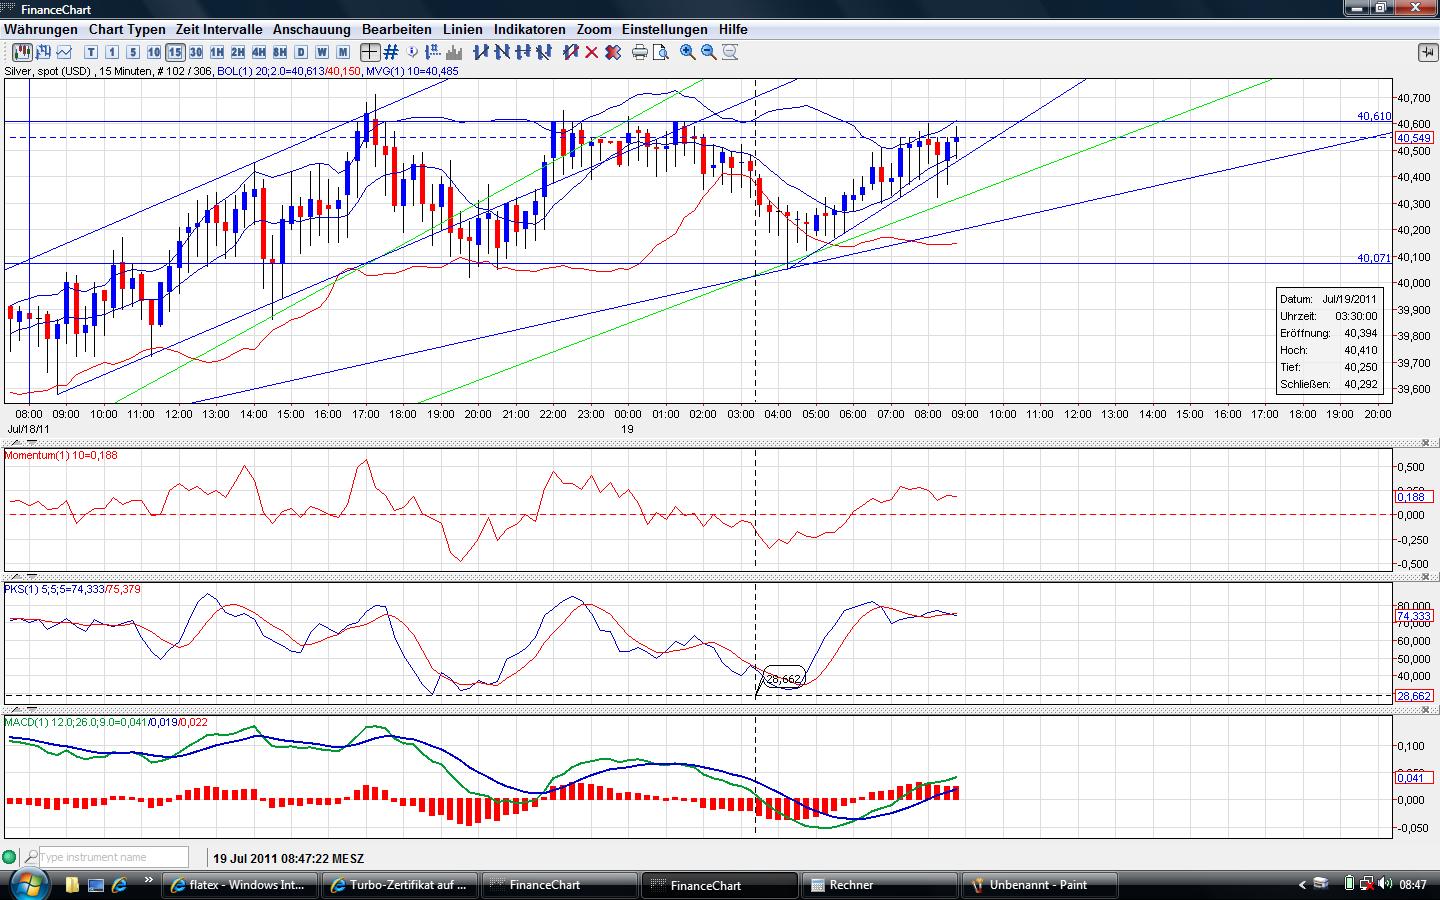1440x900 pixels.
Task: Switch to the 1H interval toggle
Action: click(217, 52)
